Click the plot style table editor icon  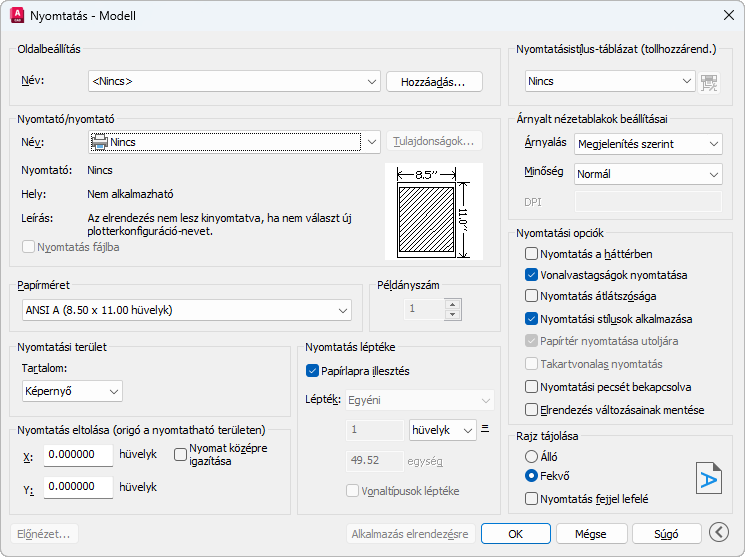(710, 82)
